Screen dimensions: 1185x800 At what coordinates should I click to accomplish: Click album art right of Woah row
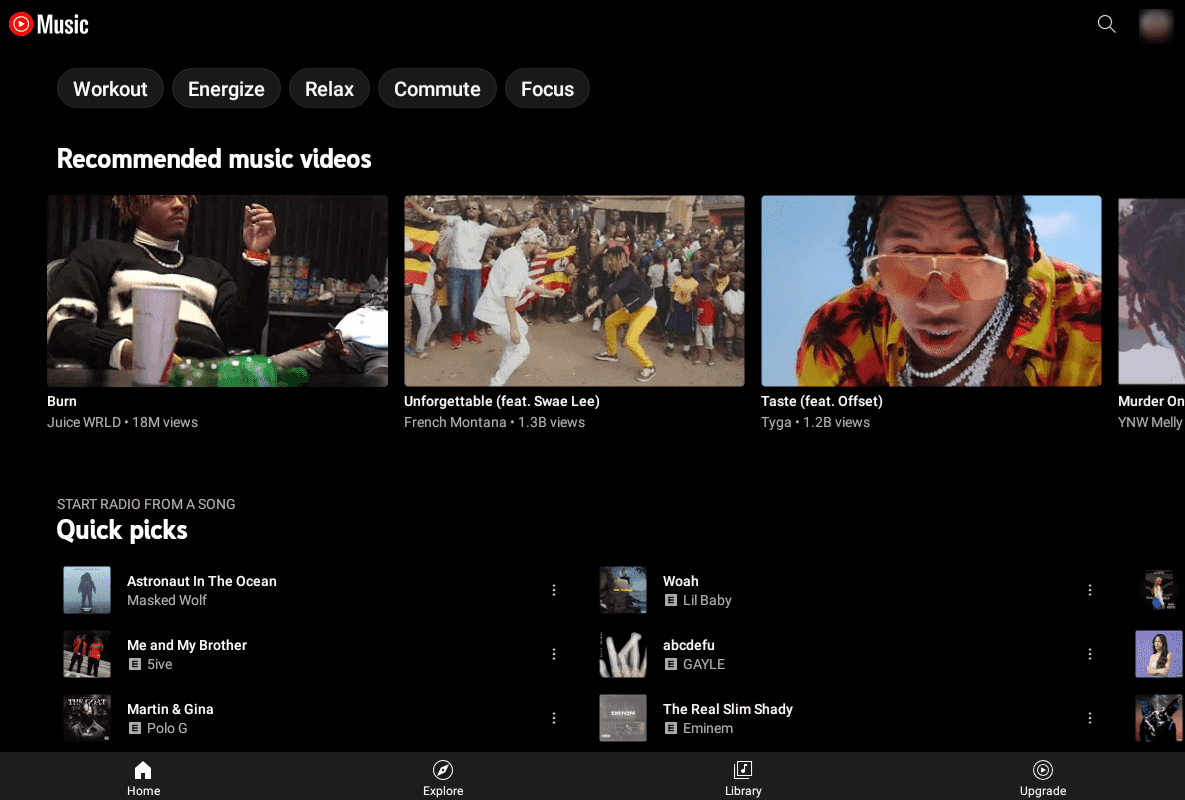click(x=1159, y=590)
